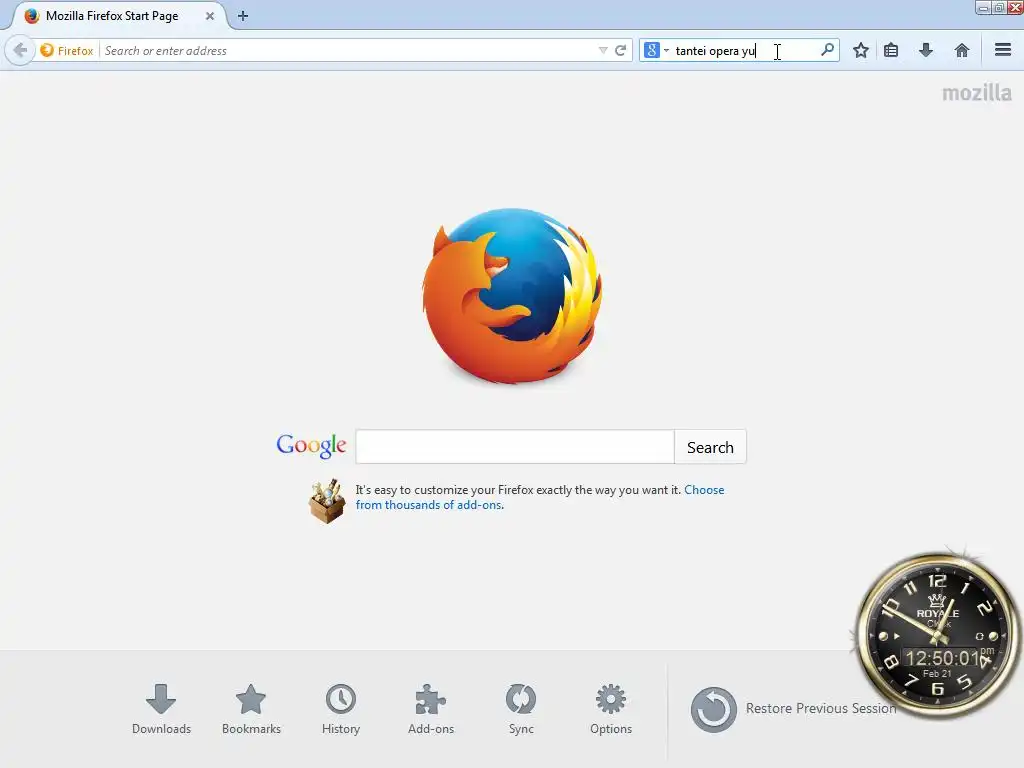Screen dimensions: 1024x768
Task: Bookmark this page with the star icon
Action: (x=861, y=50)
